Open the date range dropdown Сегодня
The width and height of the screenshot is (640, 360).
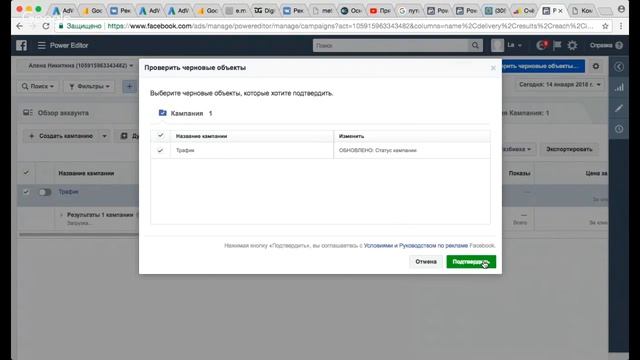[x=560, y=84]
